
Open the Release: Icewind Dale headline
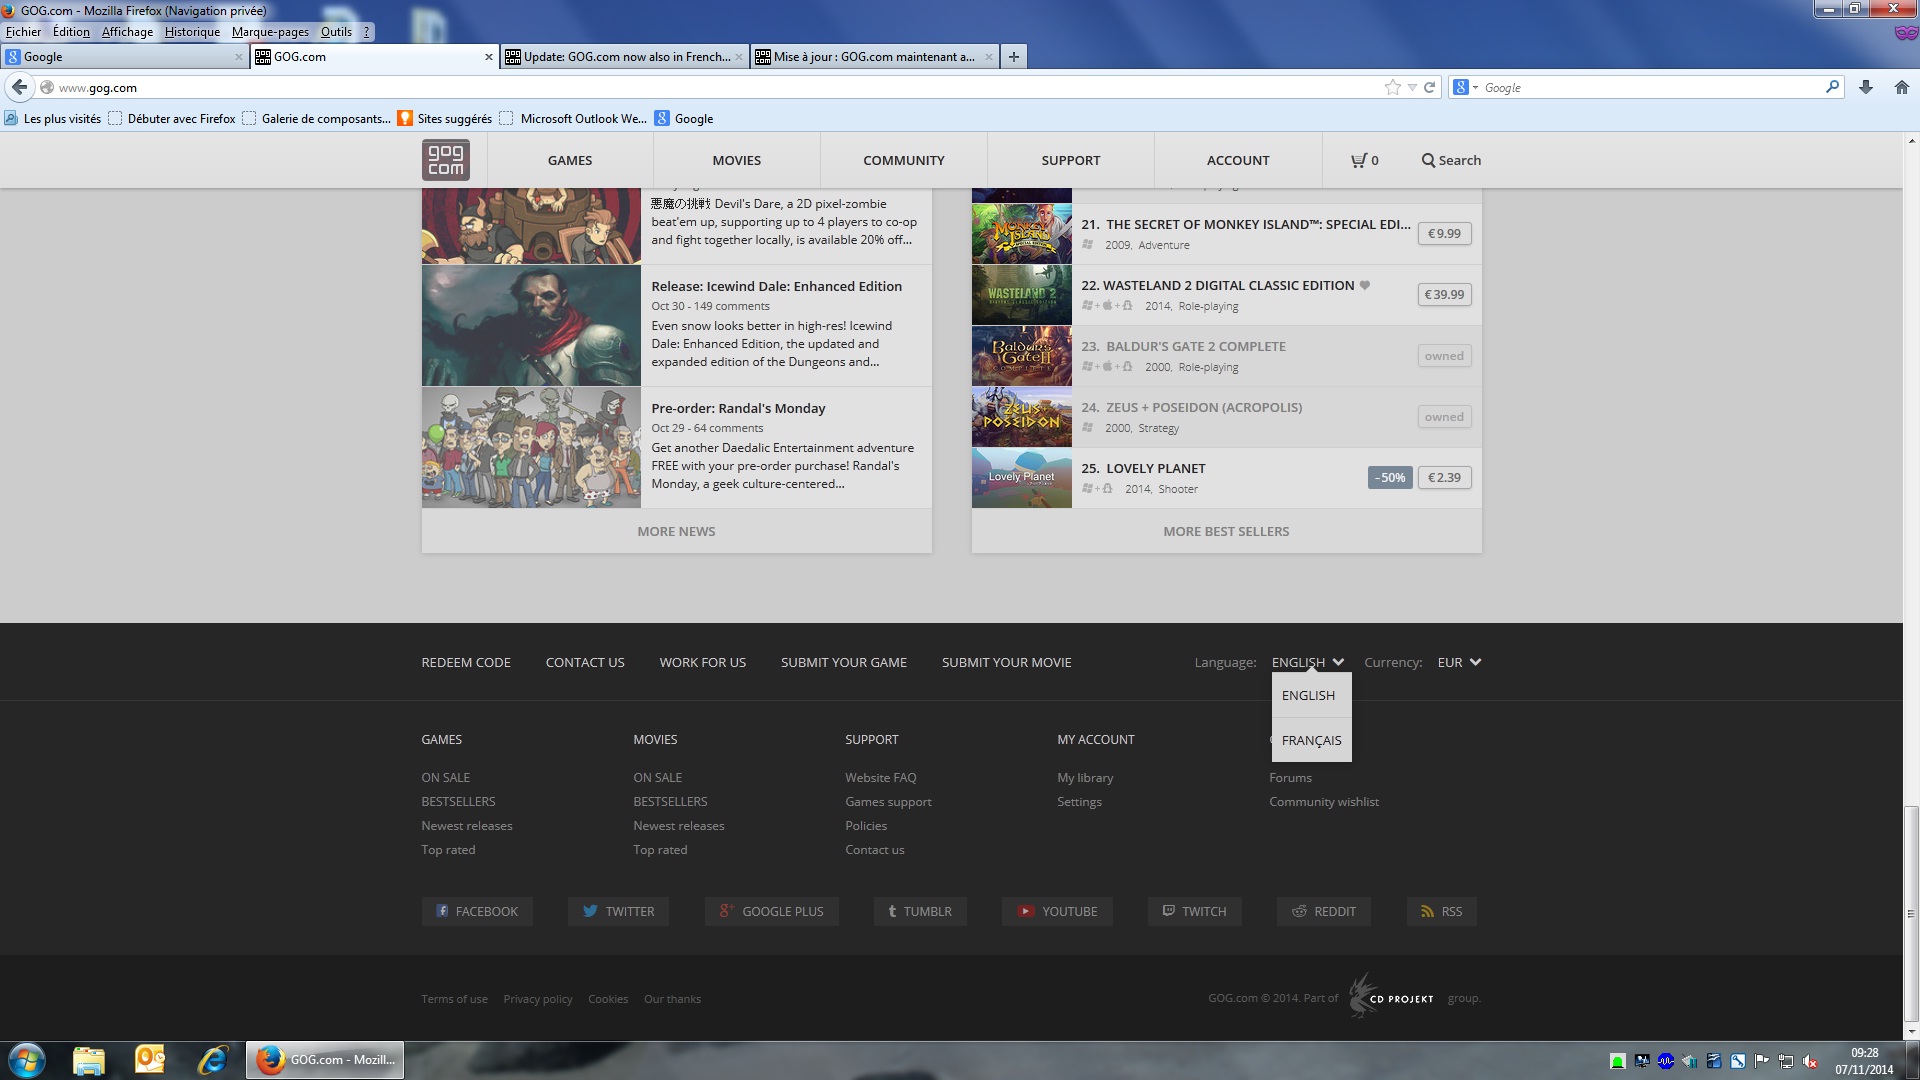tap(777, 286)
